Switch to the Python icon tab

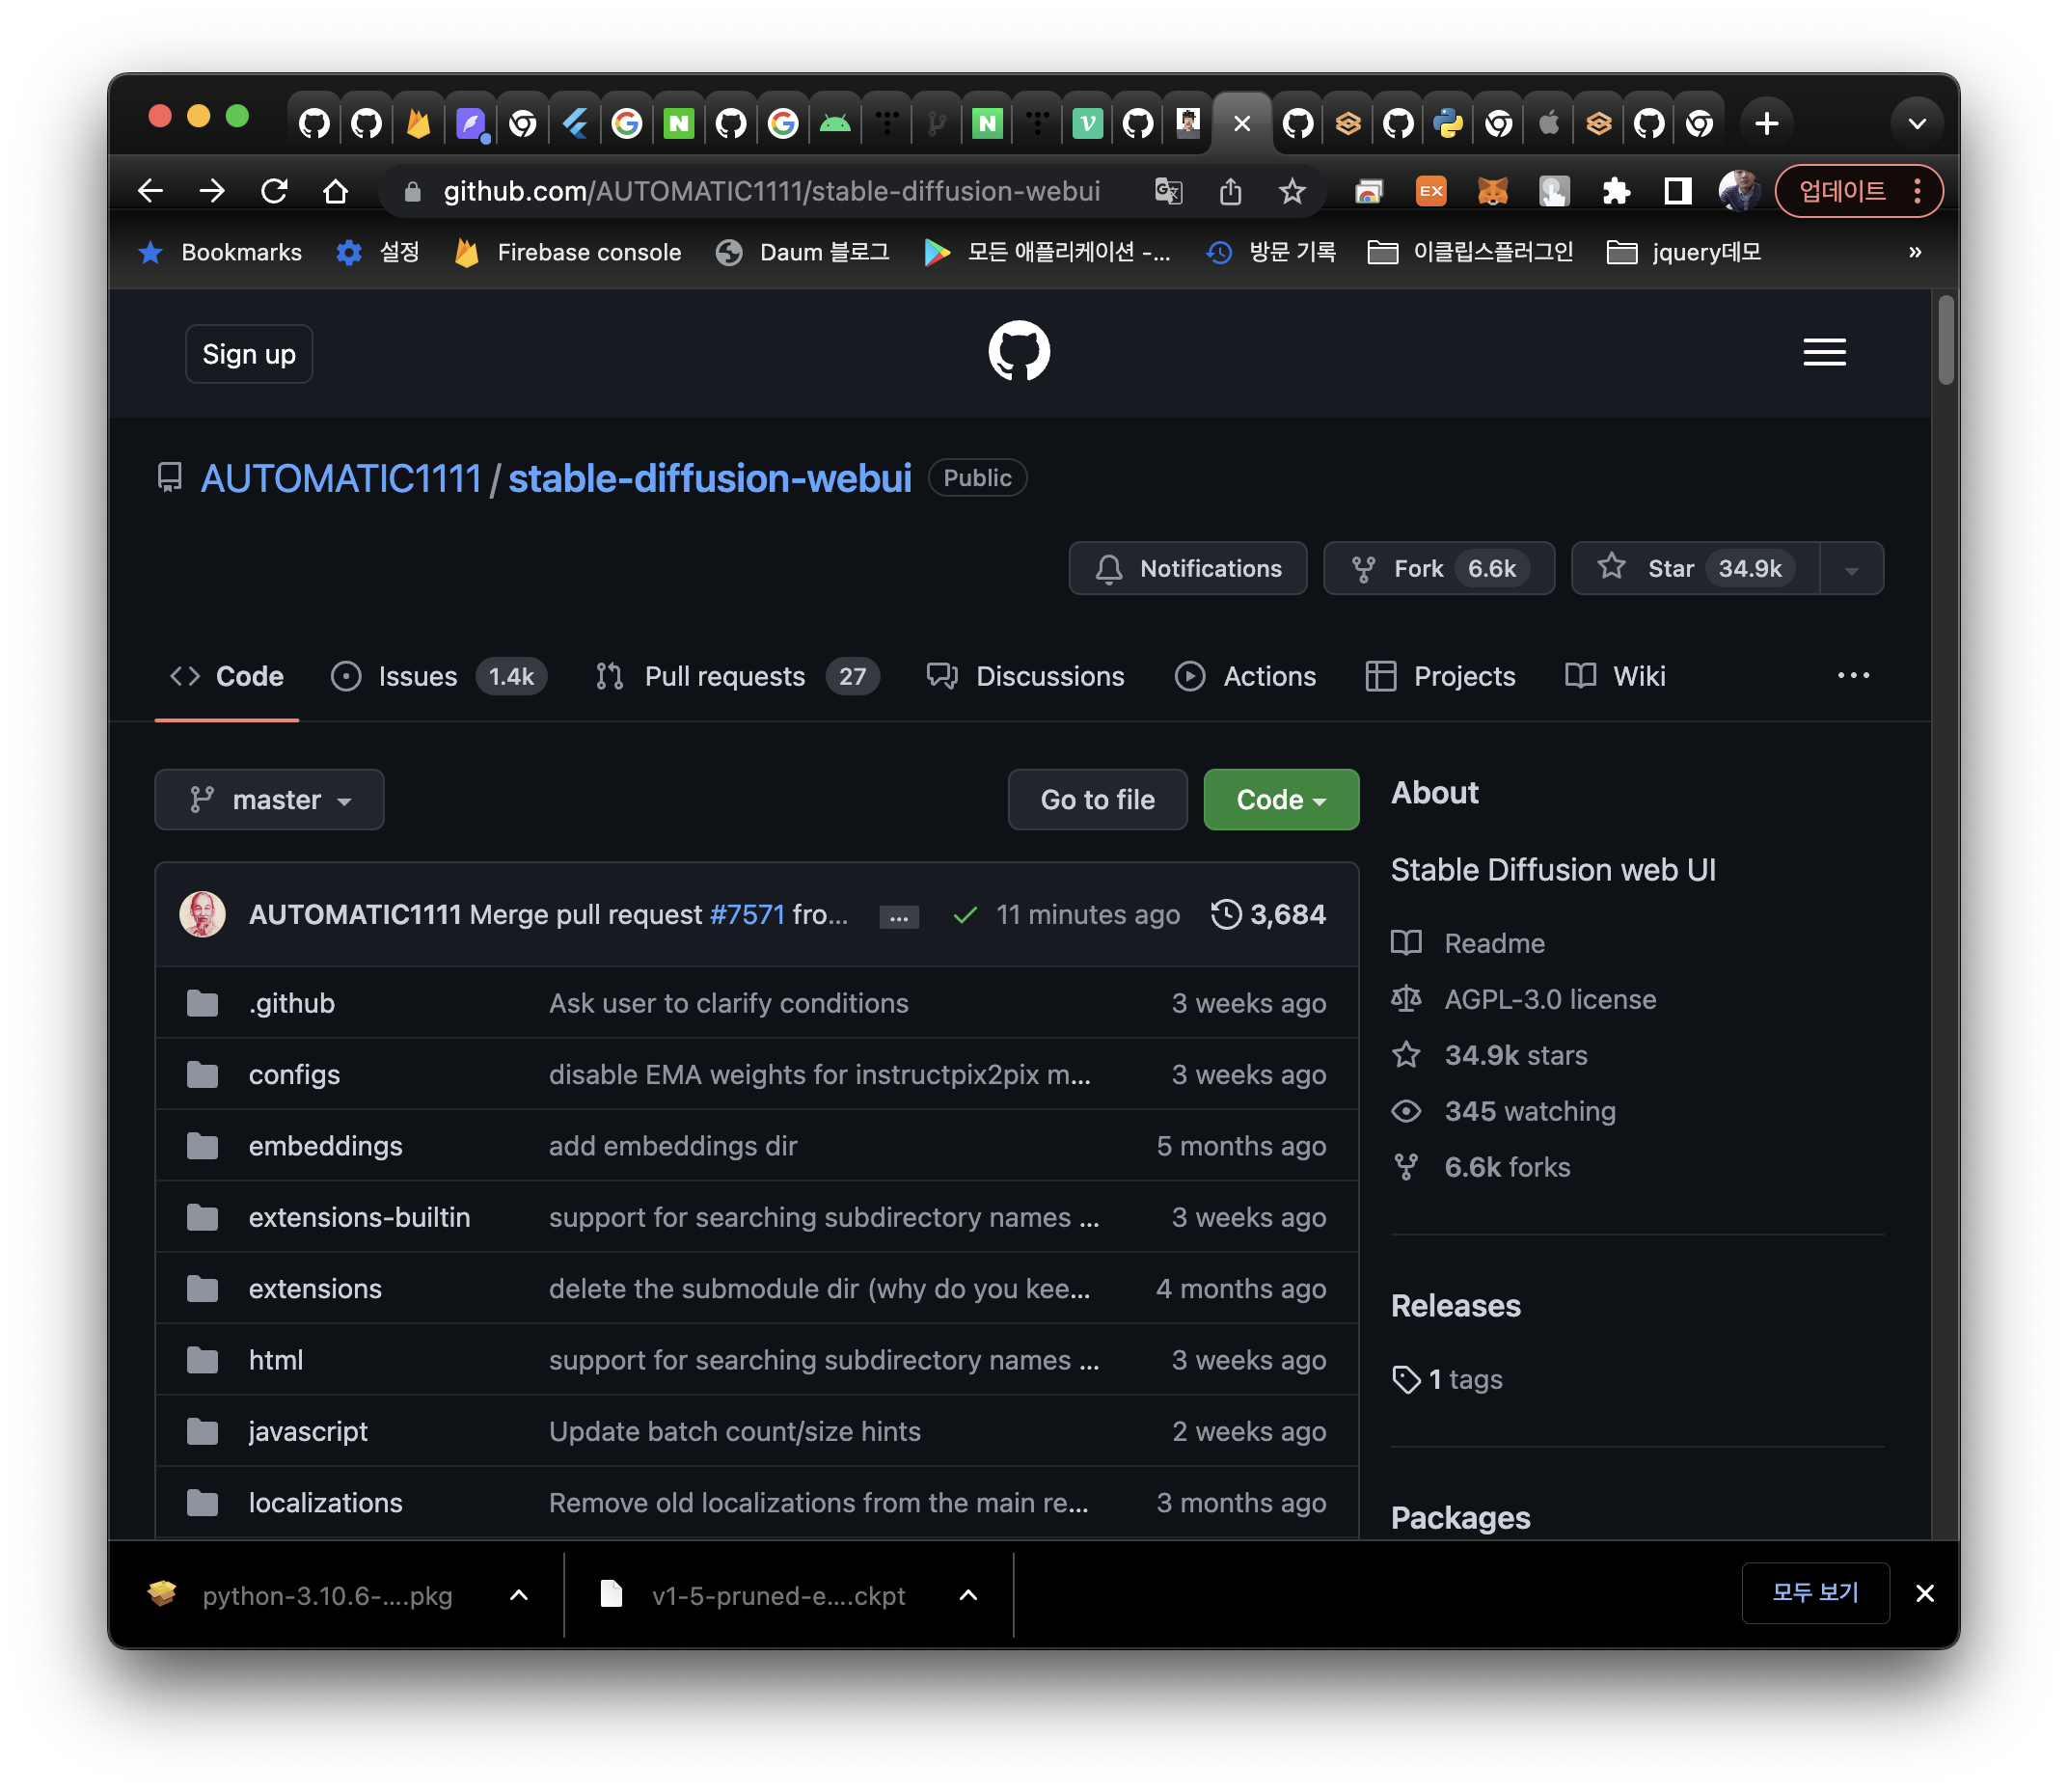tap(1447, 123)
